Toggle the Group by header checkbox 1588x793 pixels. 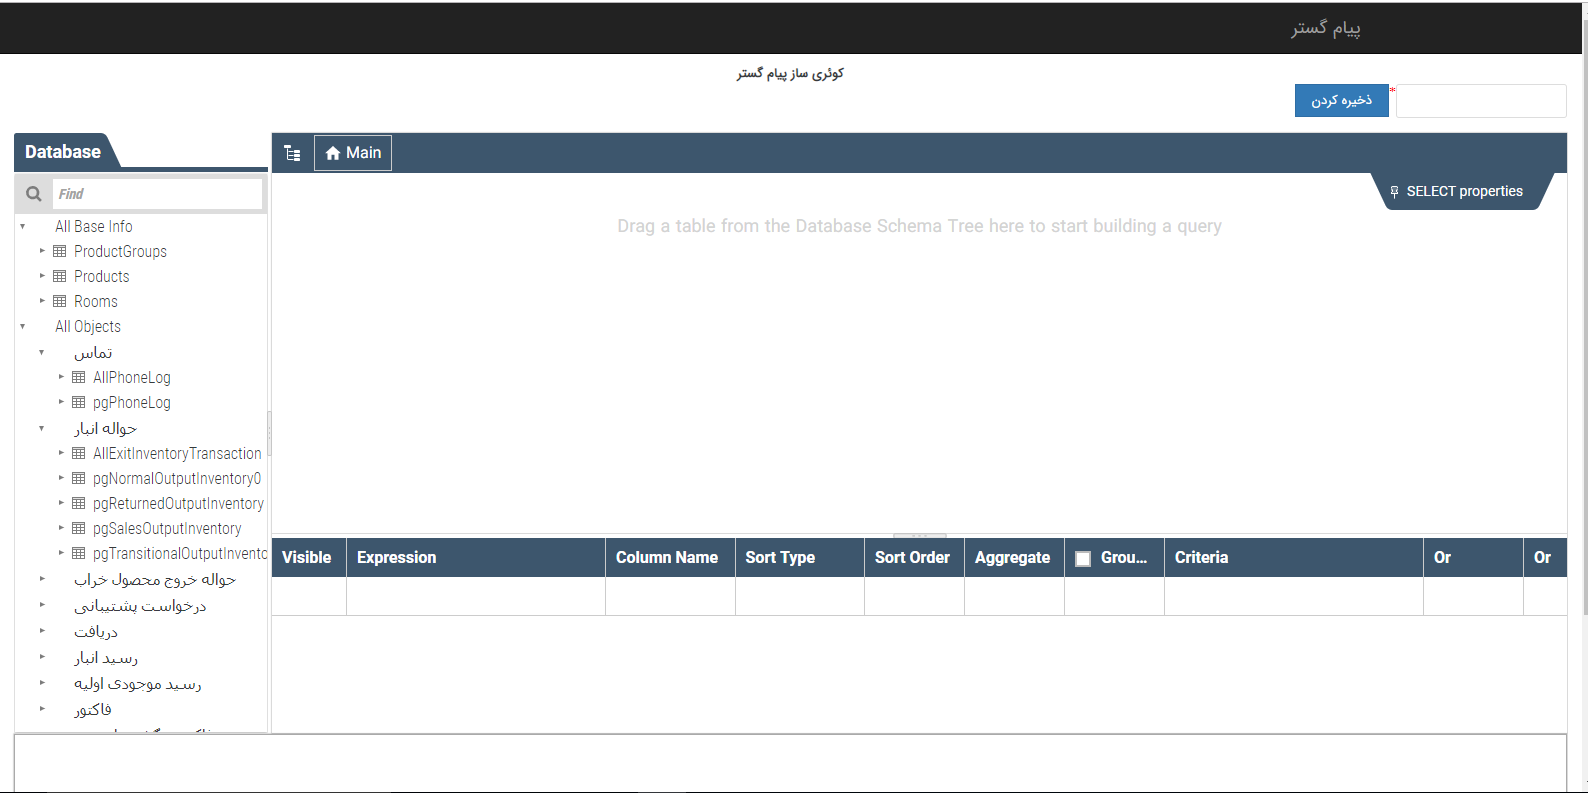[1083, 559]
